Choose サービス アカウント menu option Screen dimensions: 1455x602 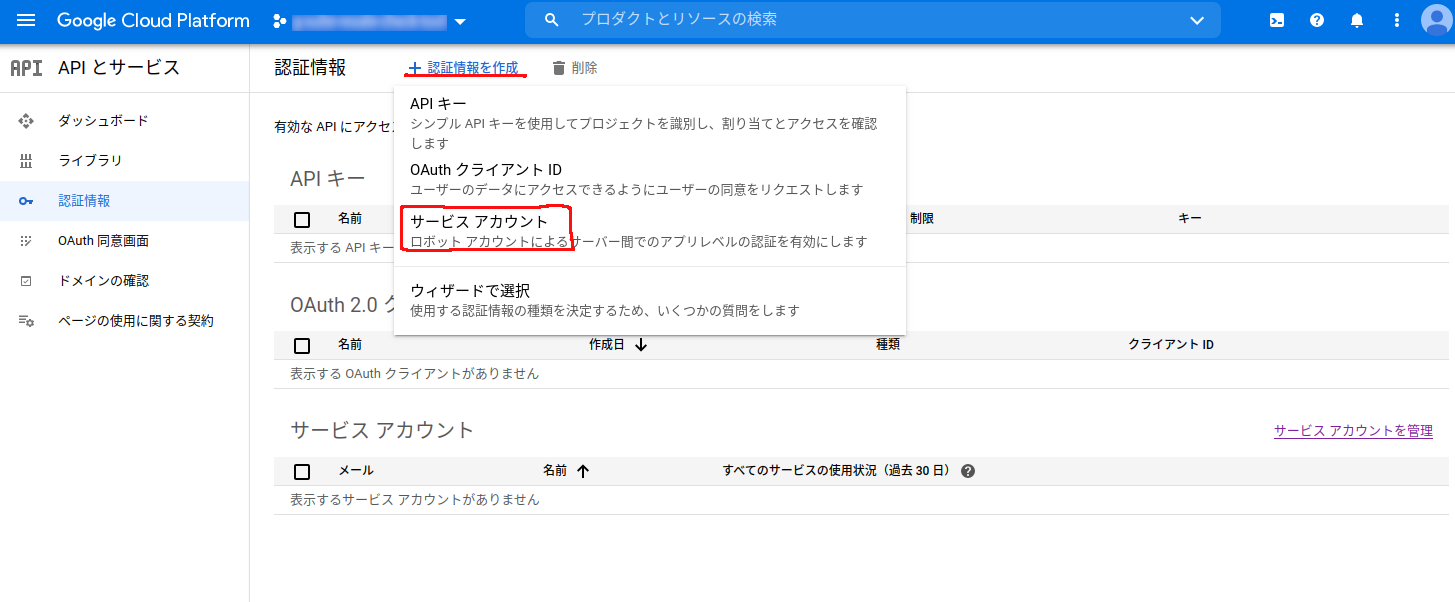[650, 231]
